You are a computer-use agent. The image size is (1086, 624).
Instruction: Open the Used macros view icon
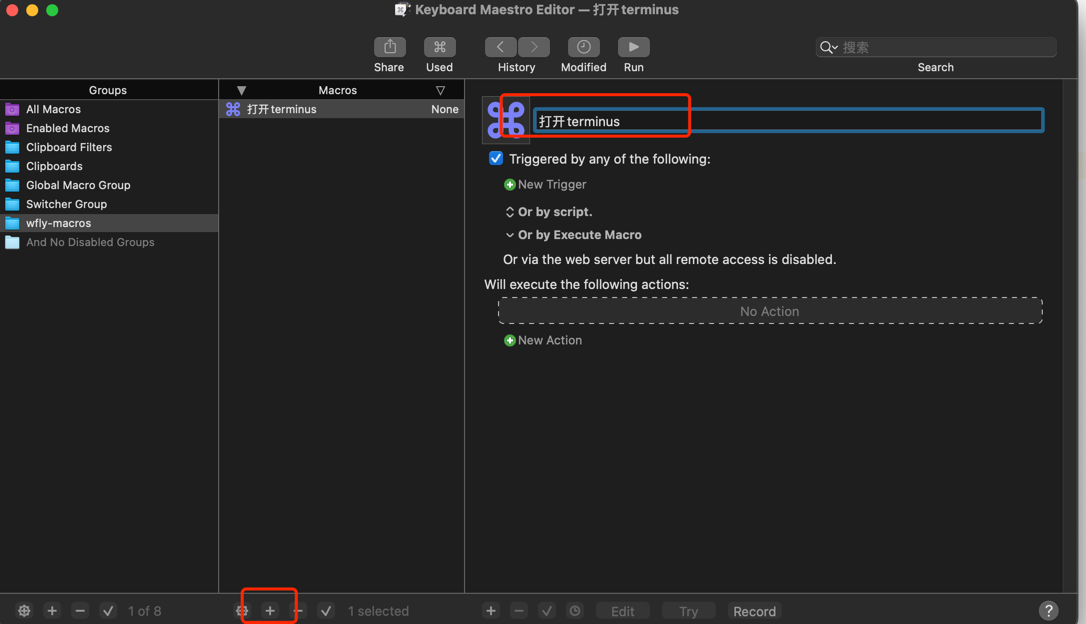tap(440, 47)
